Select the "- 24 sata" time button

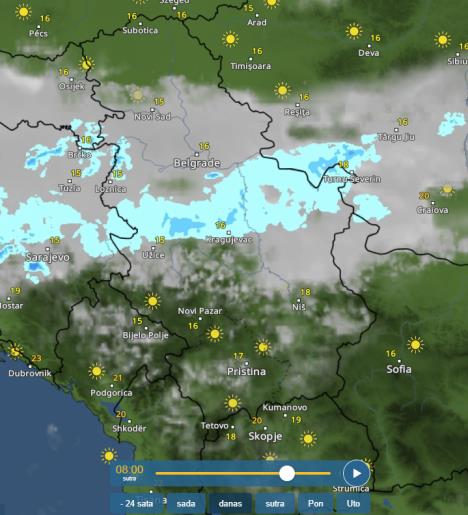(x=137, y=503)
